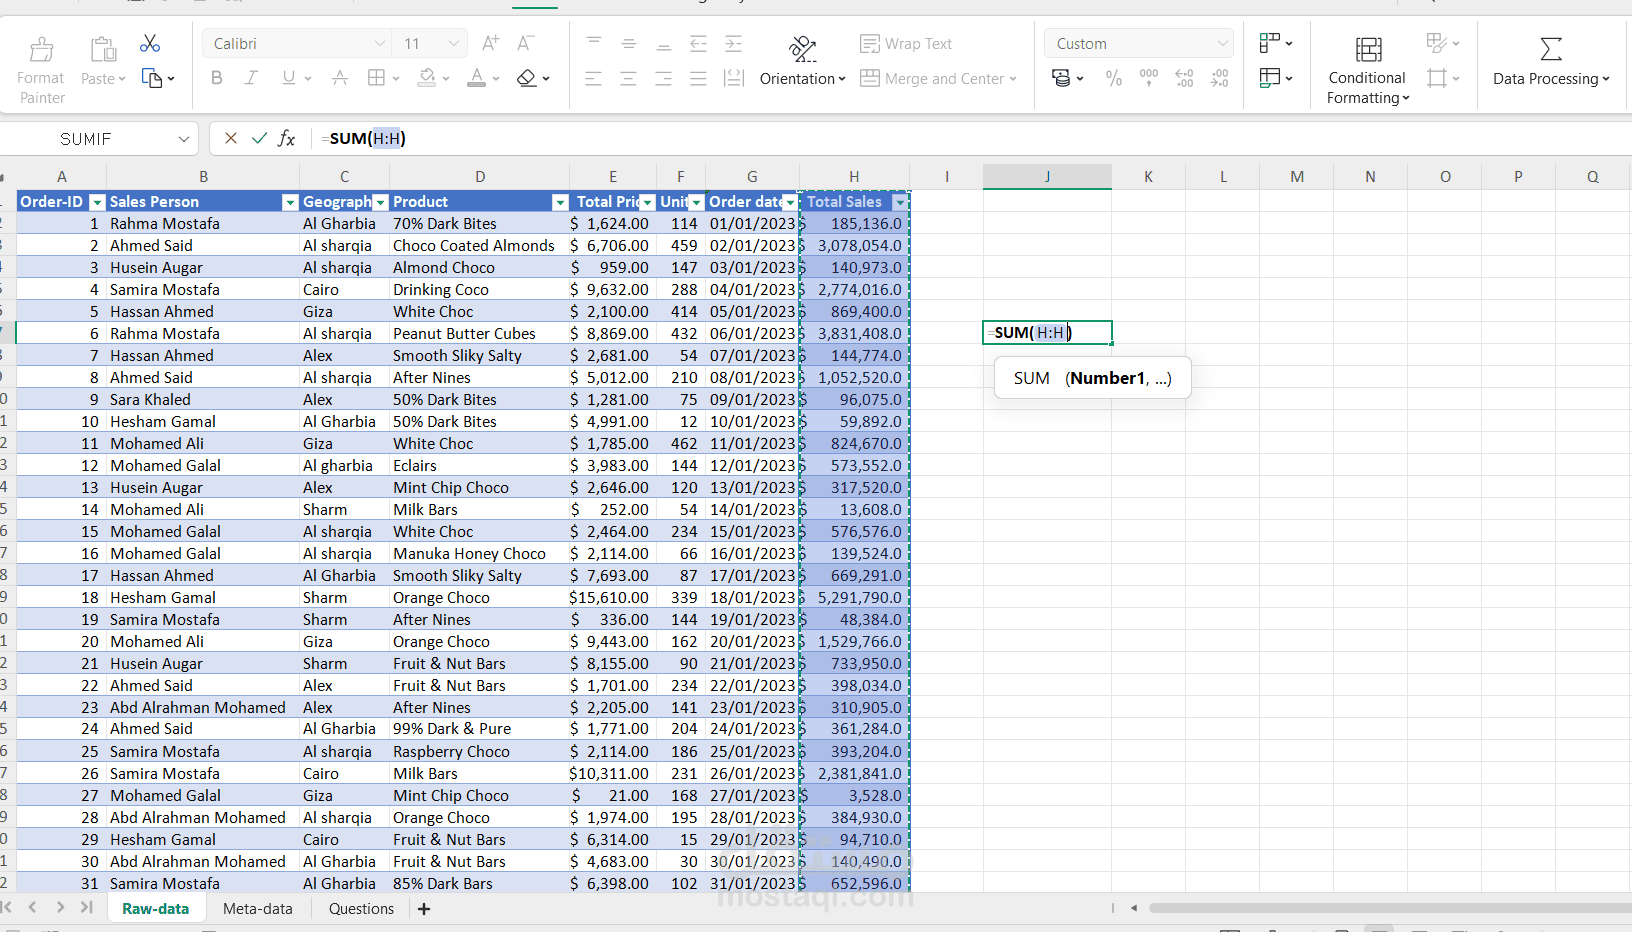Screen dimensions: 1632x932
Task: Open the Product filter dropdown
Action: tap(560, 202)
